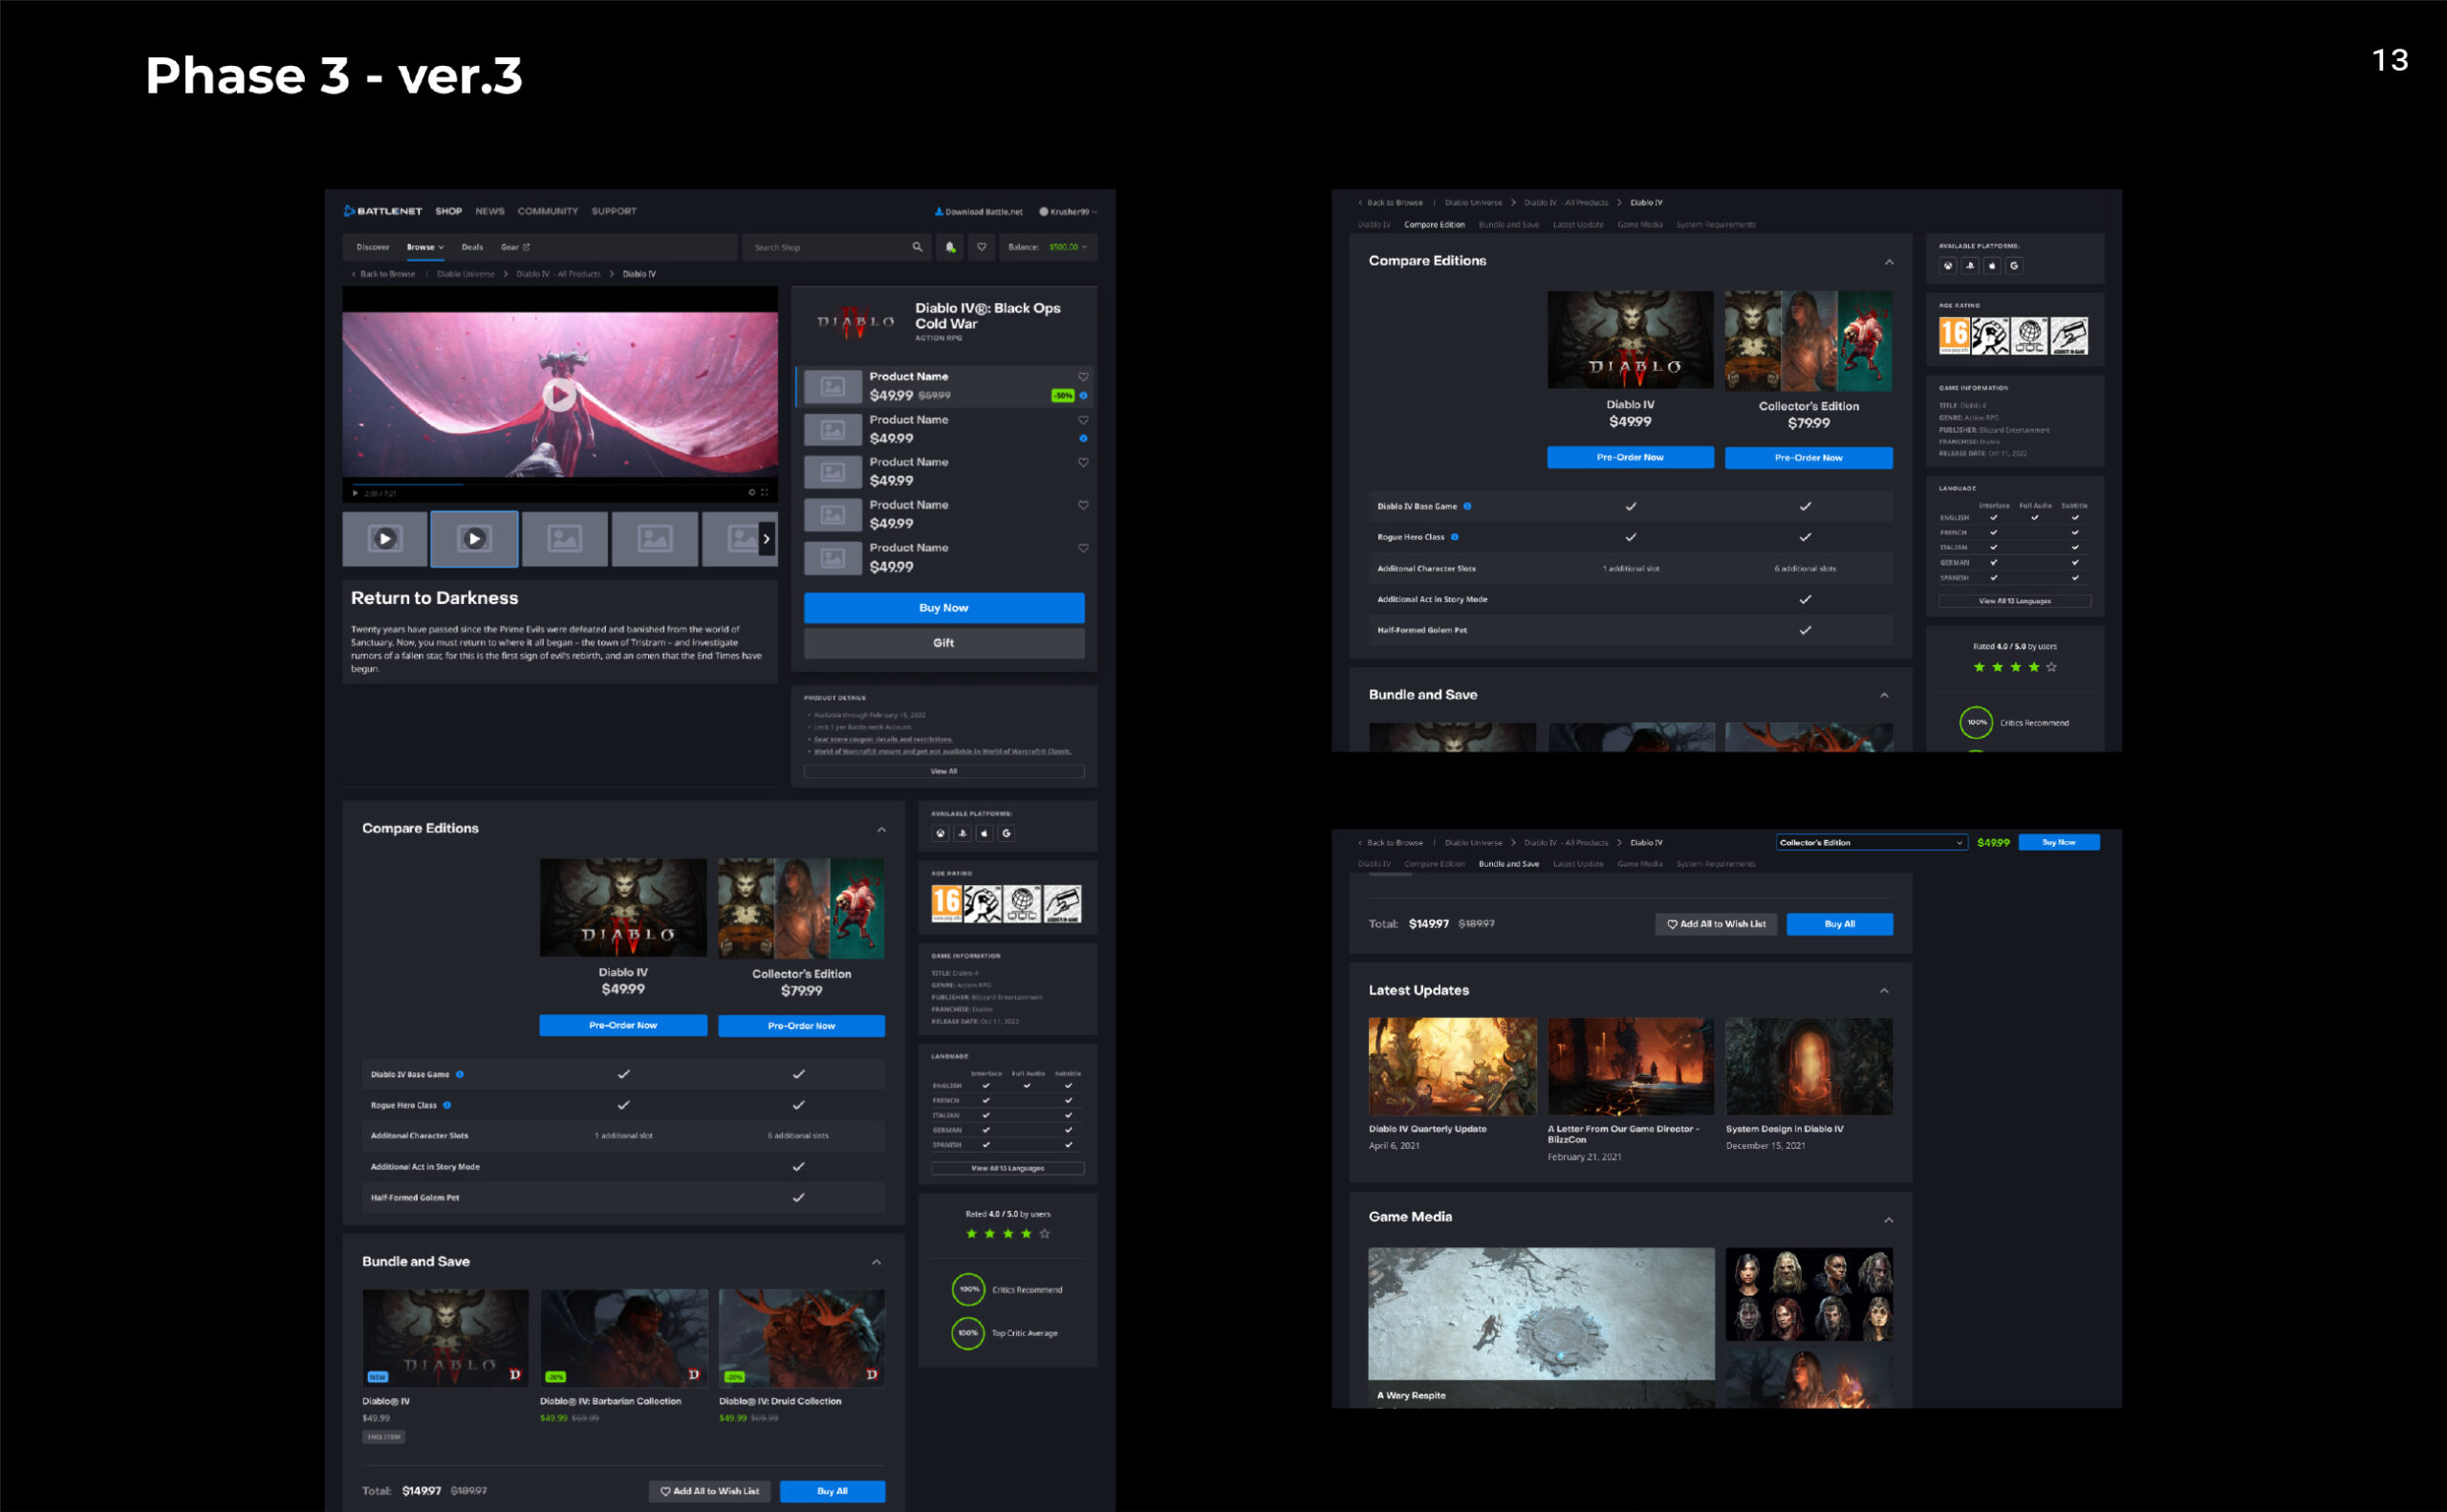Viewport: 2447px width, 1512px height.
Task: Click the small play icon in the video control bar
Action: point(355,493)
